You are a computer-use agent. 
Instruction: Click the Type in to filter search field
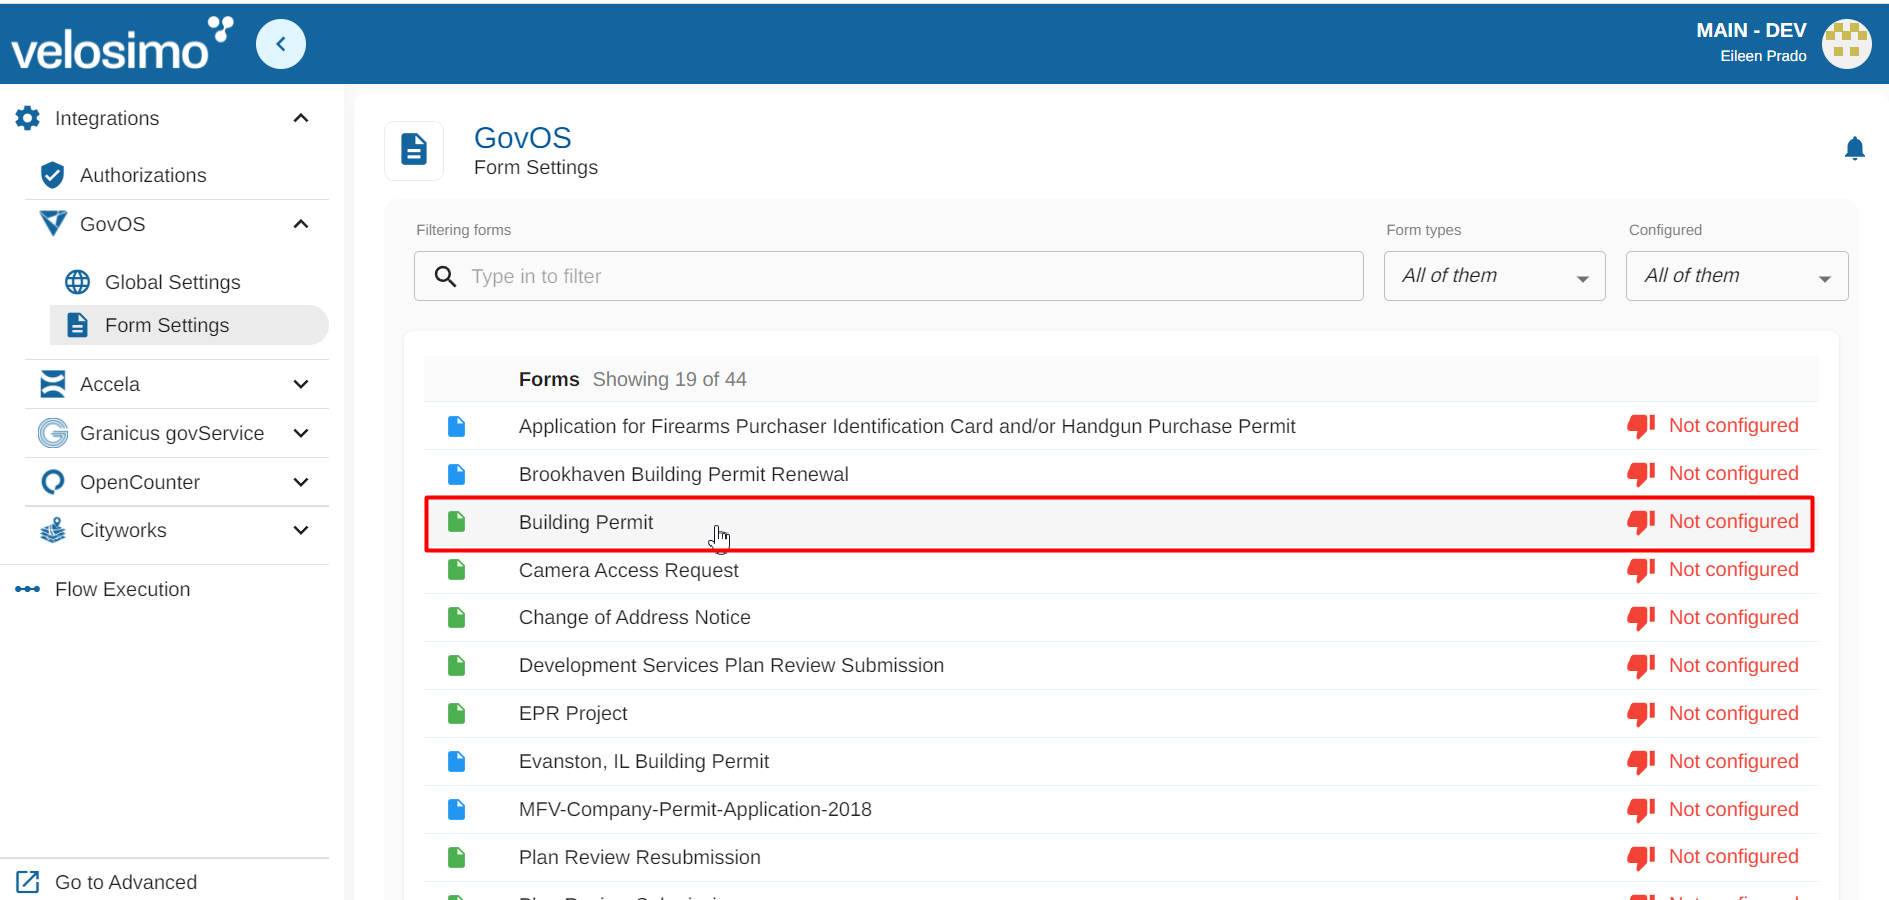(x=889, y=276)
